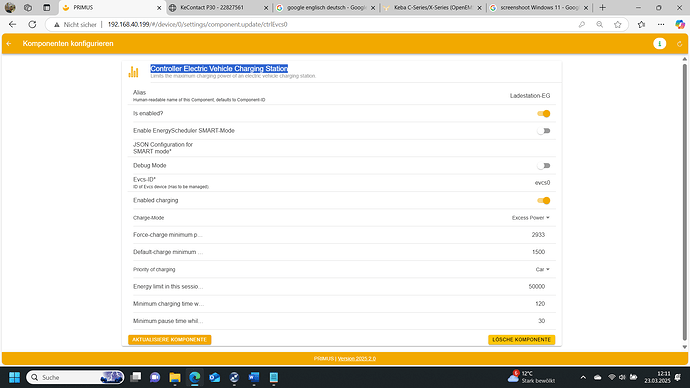
Task: Open the browser zoom magnifier icon
Action: (x=599, y=25)
